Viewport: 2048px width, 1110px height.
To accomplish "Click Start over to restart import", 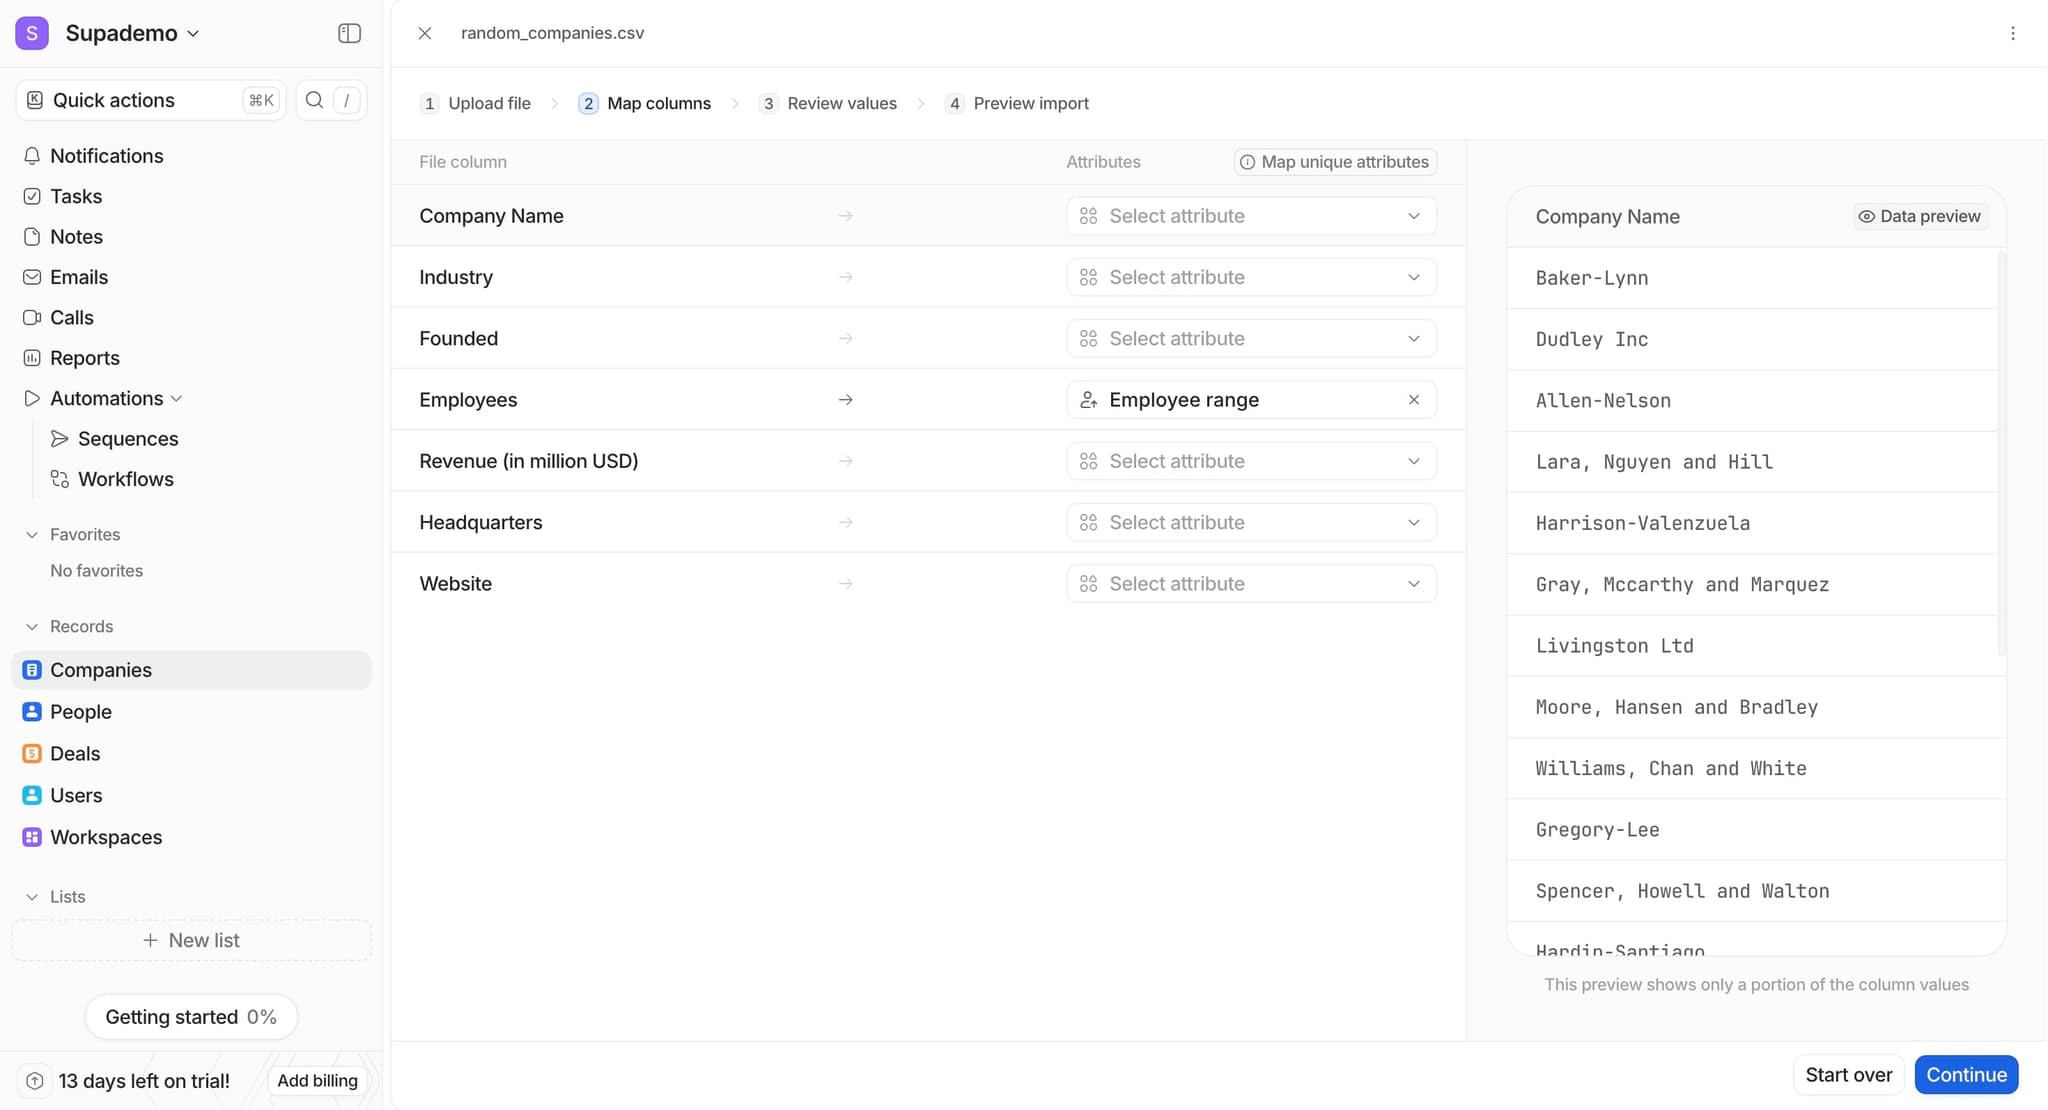I will [1848, 1074].
